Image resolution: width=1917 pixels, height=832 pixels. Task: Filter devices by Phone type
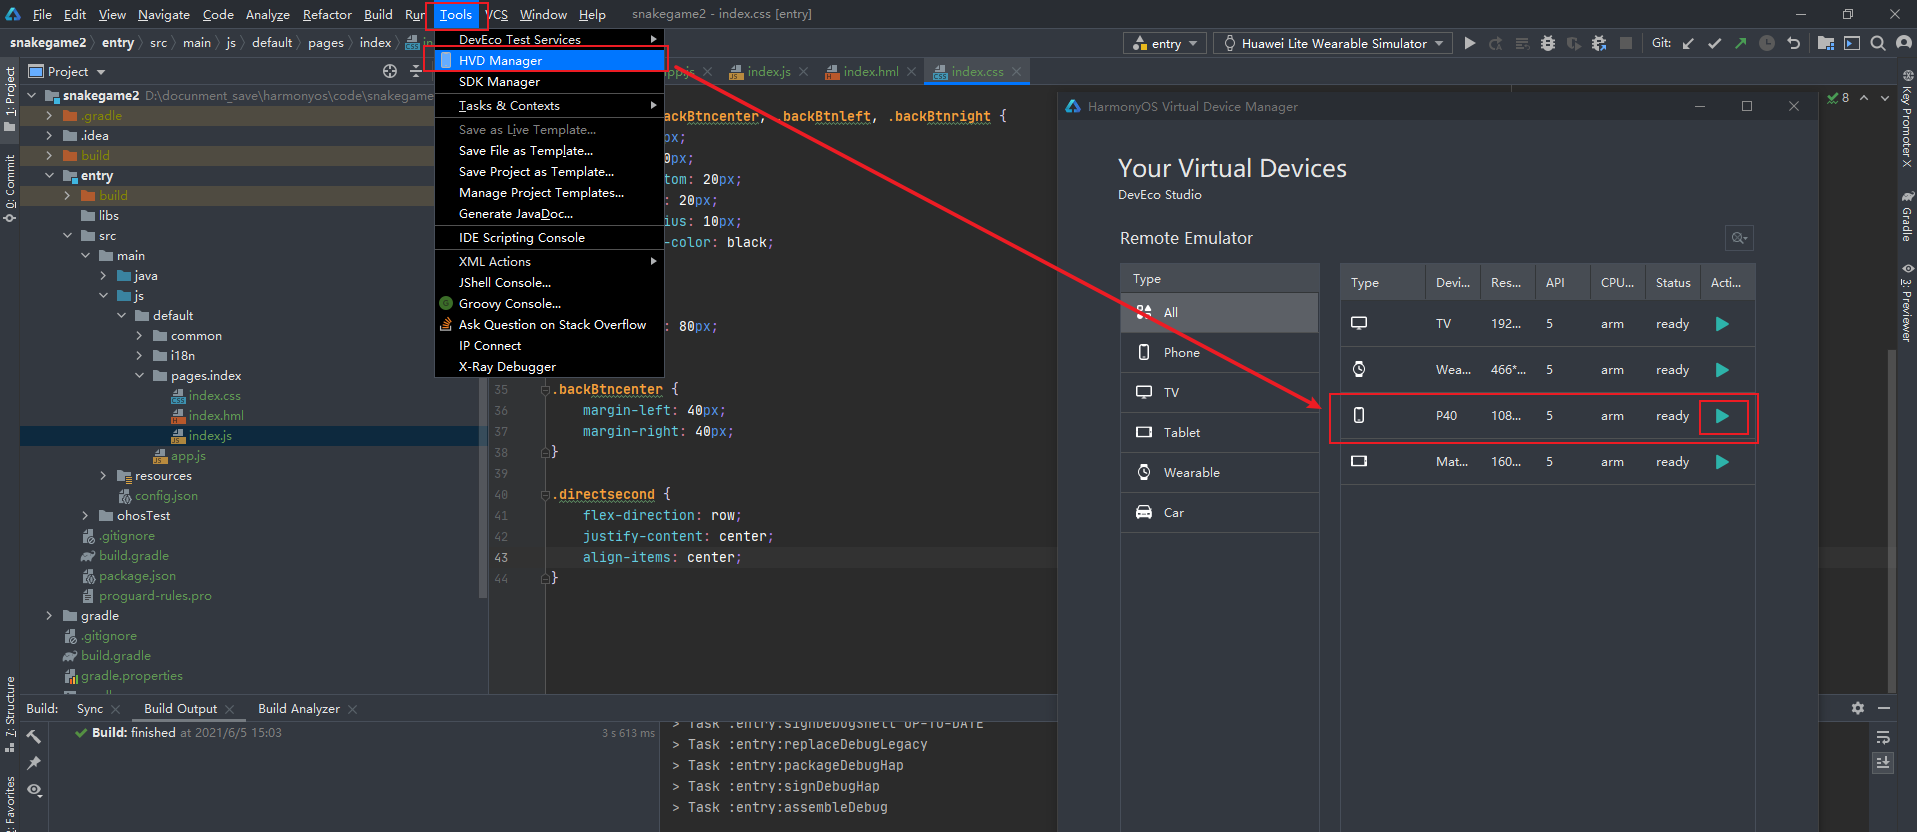1220,353
